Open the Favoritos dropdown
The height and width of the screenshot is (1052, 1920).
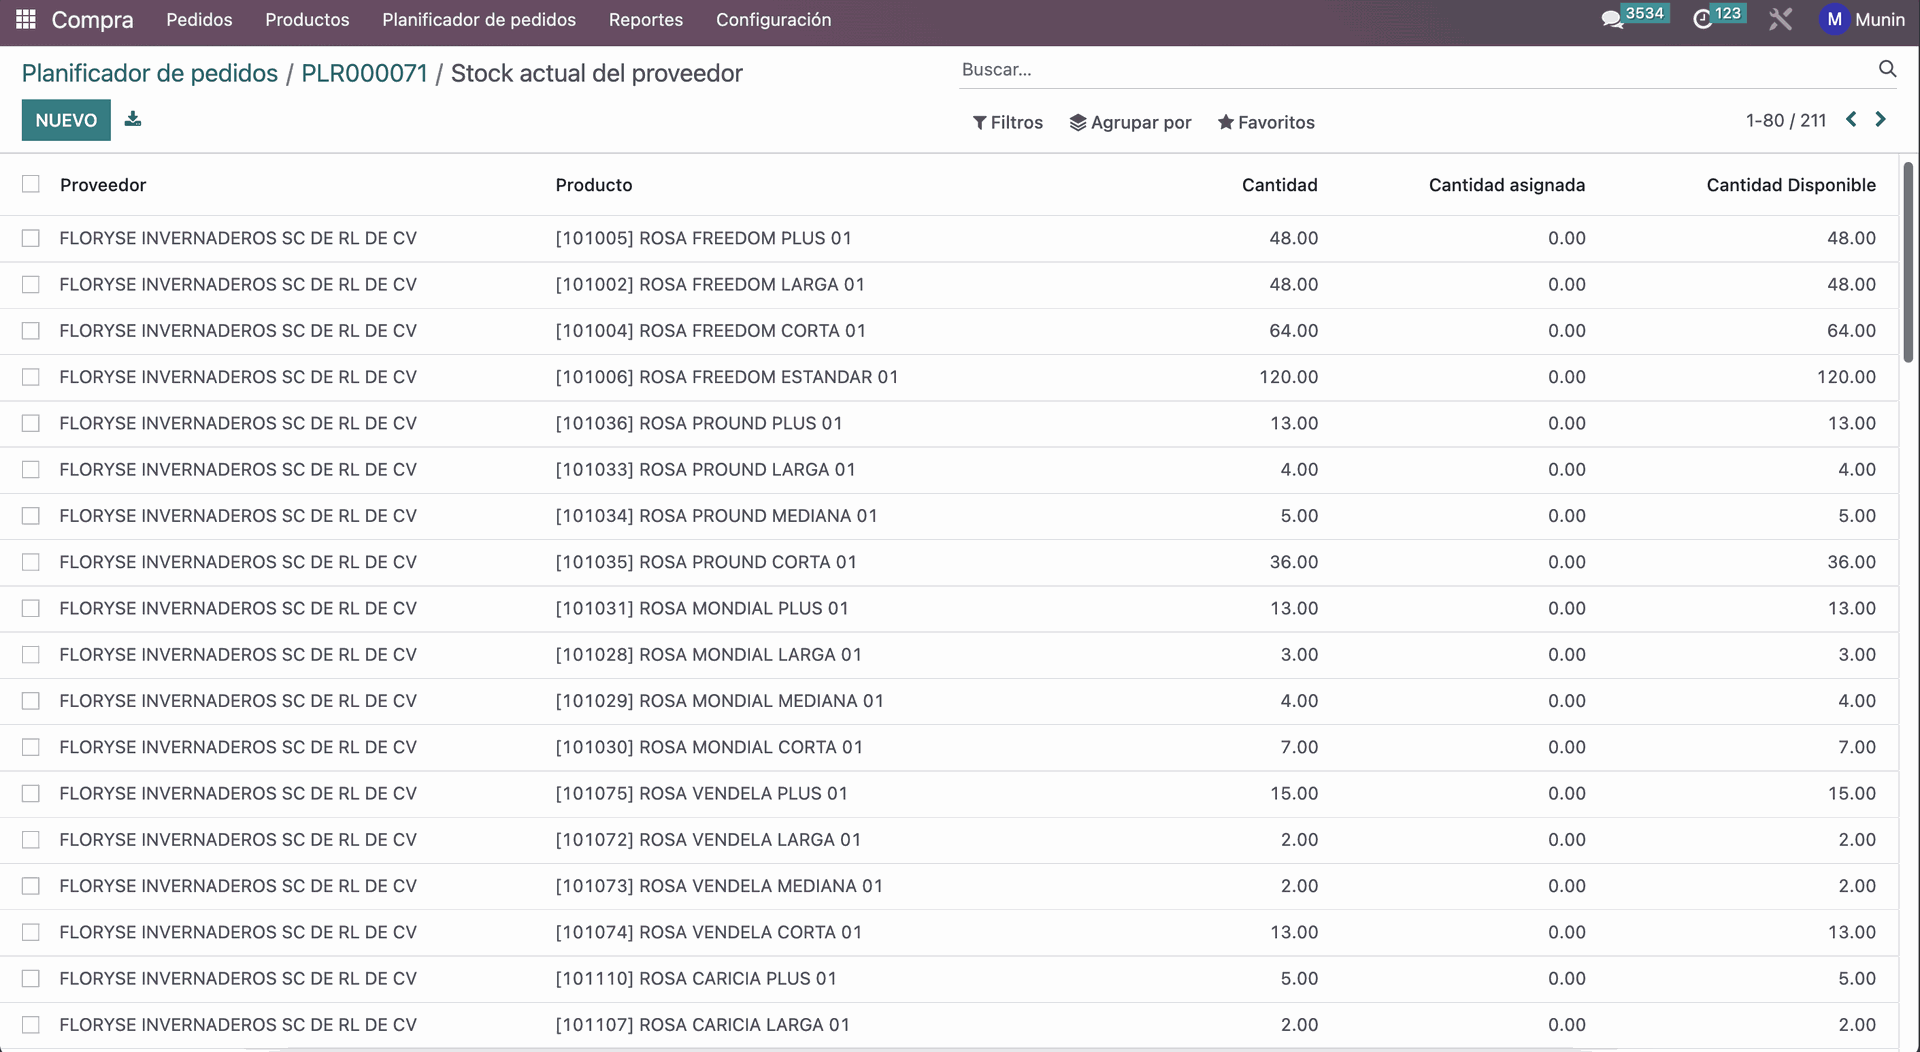pyautogui.click(x=1266, y=122)
